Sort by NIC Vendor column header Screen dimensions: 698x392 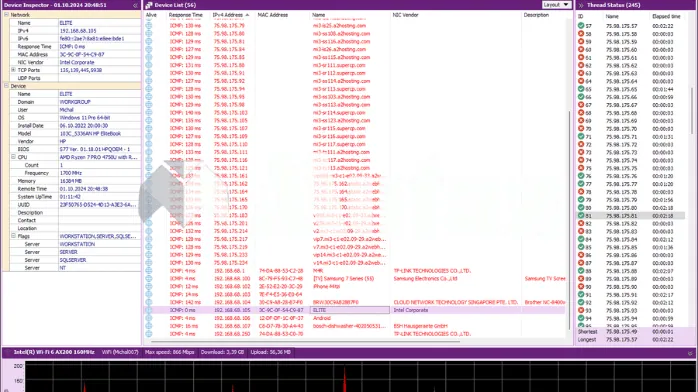(x=406, y=15)
